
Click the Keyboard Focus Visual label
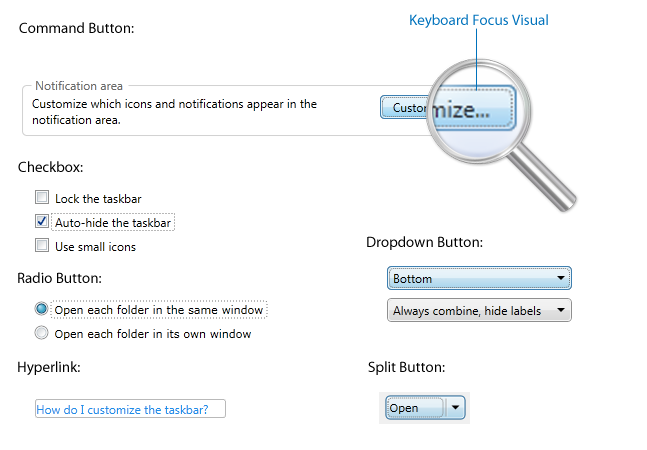(479, 20)
